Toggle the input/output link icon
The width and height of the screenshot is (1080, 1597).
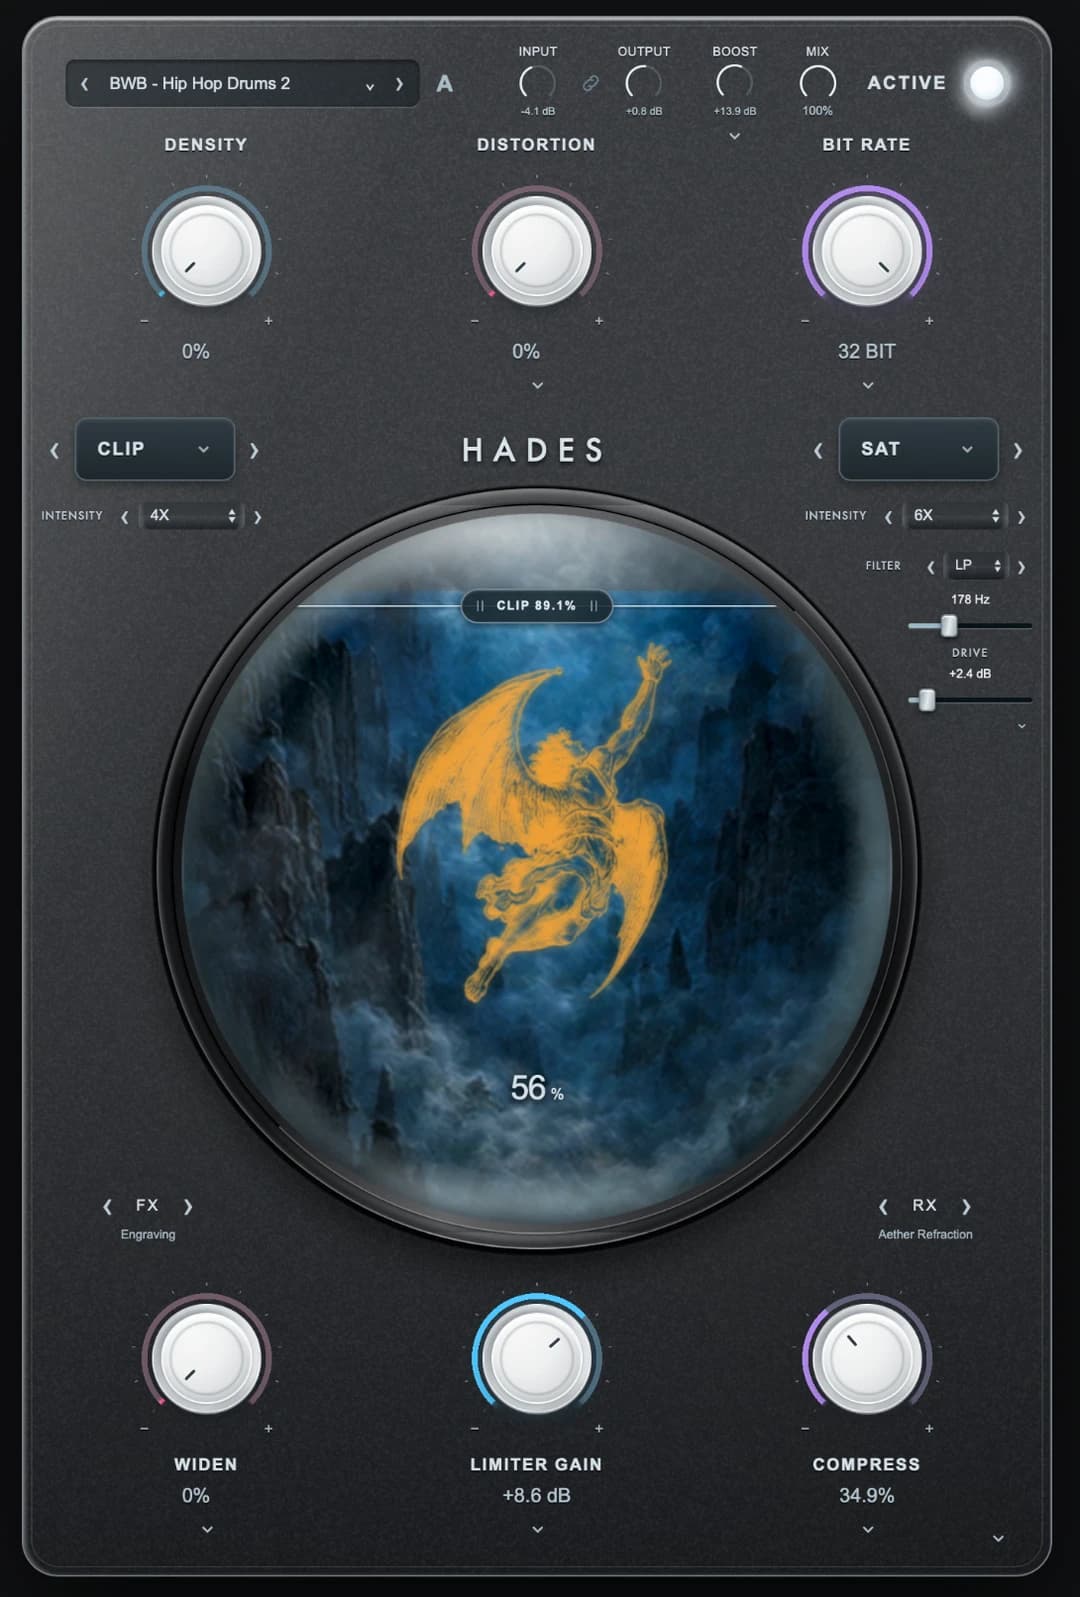point(591,83)
